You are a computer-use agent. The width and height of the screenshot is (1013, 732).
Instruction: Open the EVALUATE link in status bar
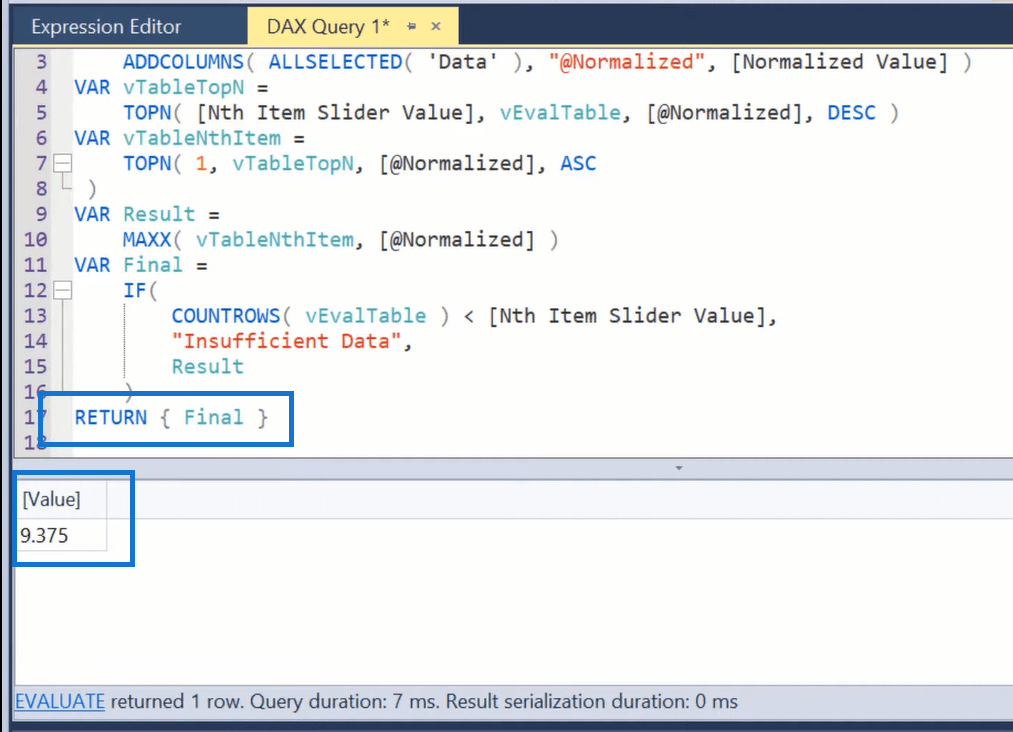(60, 702)
